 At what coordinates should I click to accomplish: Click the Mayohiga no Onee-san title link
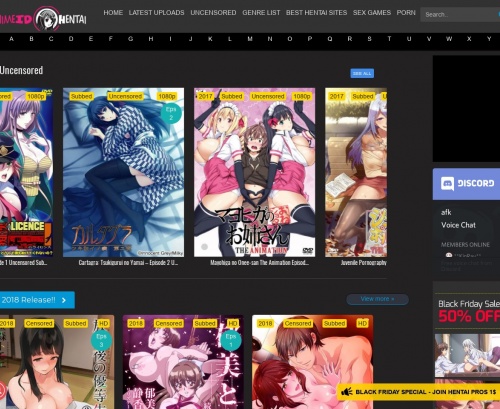tap(259, 263)
